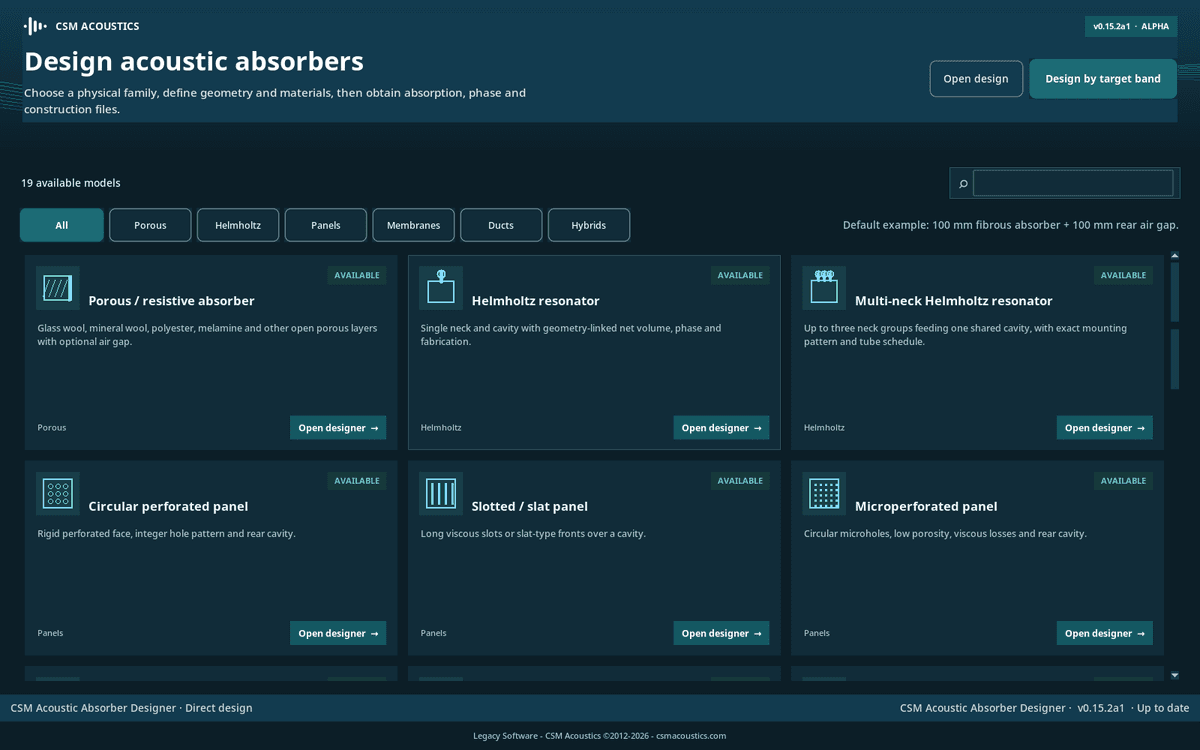Click the Porous / resistive absorber card icon

(x=58, y=288)
